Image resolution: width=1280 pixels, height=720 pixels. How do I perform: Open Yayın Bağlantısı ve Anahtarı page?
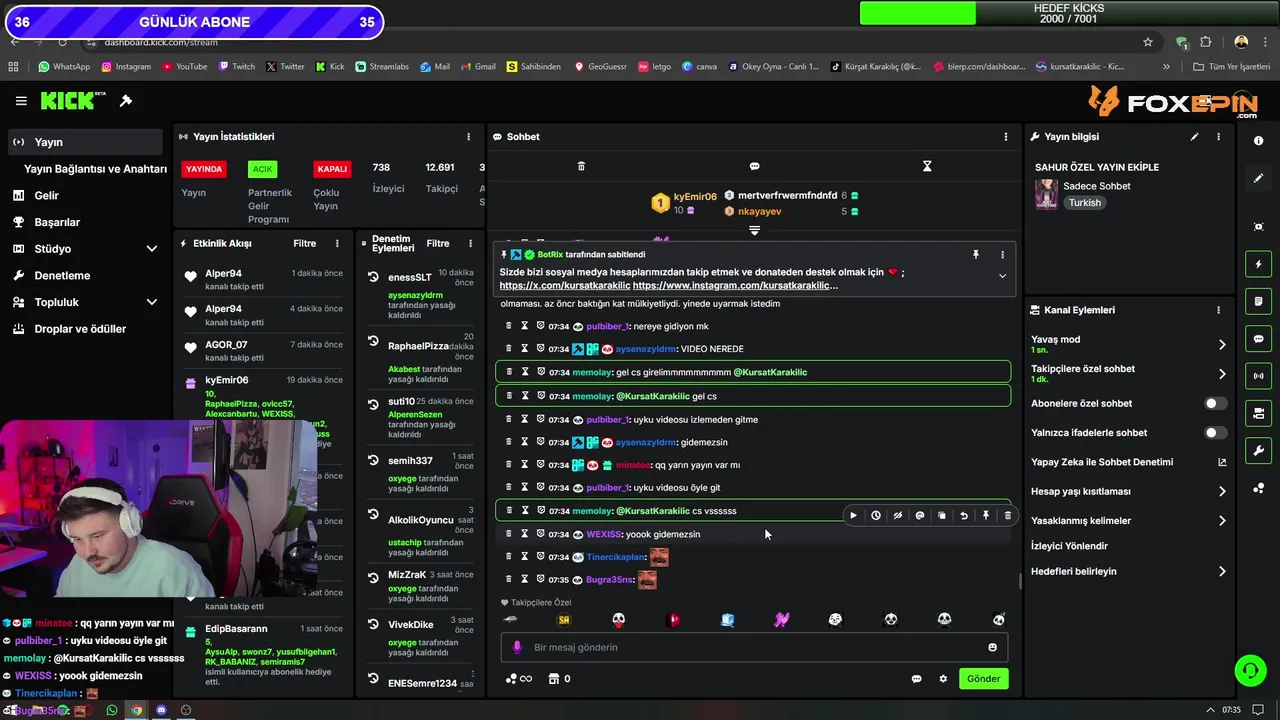pos(95,169)
